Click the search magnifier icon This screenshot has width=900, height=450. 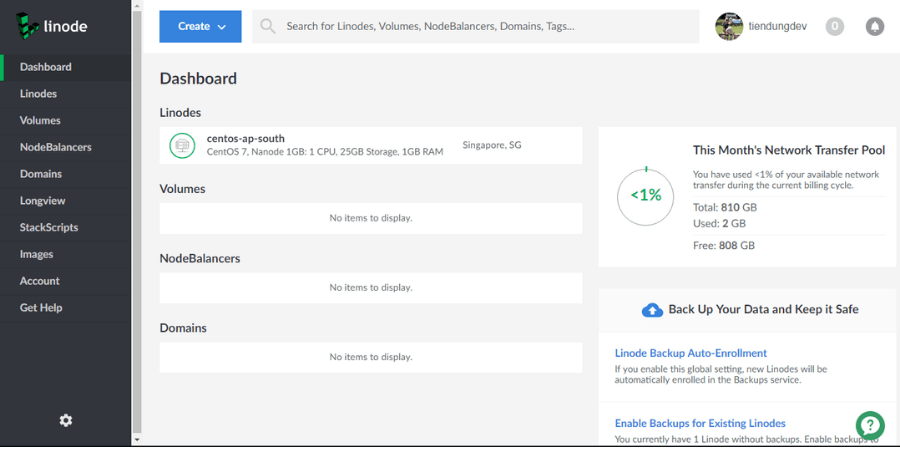[x=267, y=26]
